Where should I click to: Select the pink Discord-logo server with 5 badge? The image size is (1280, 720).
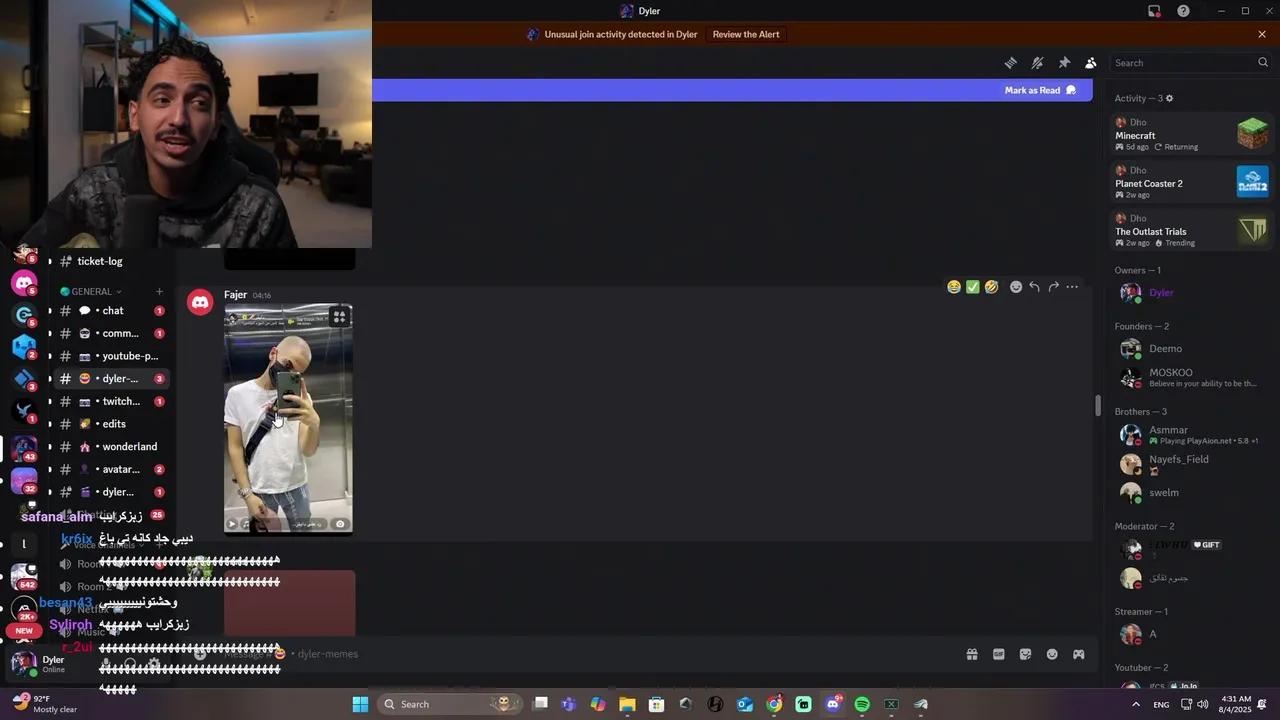coord(24,283)
